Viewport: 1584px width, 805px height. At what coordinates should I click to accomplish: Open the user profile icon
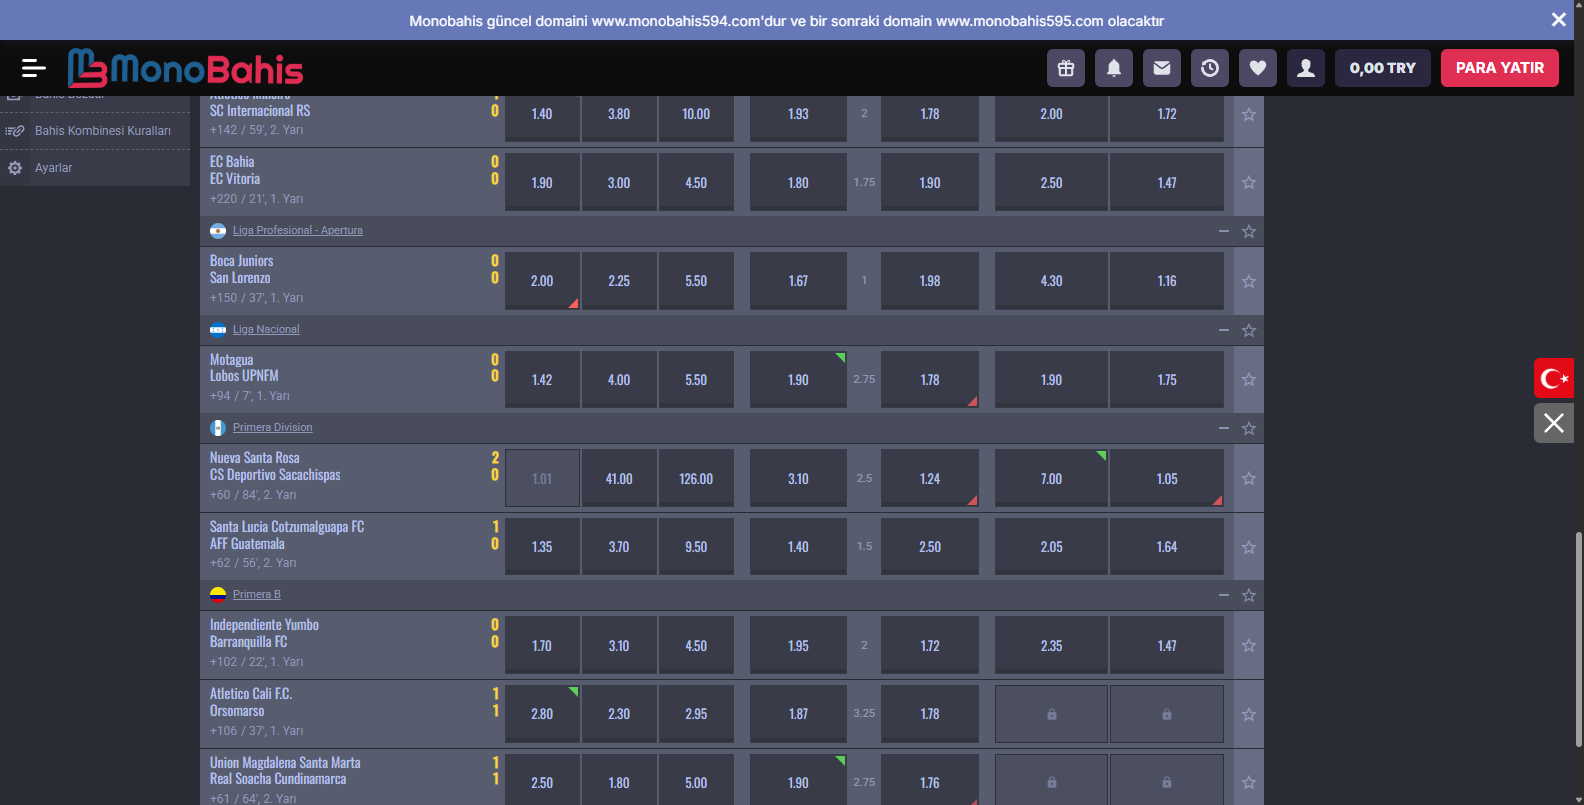(1306, 68)
